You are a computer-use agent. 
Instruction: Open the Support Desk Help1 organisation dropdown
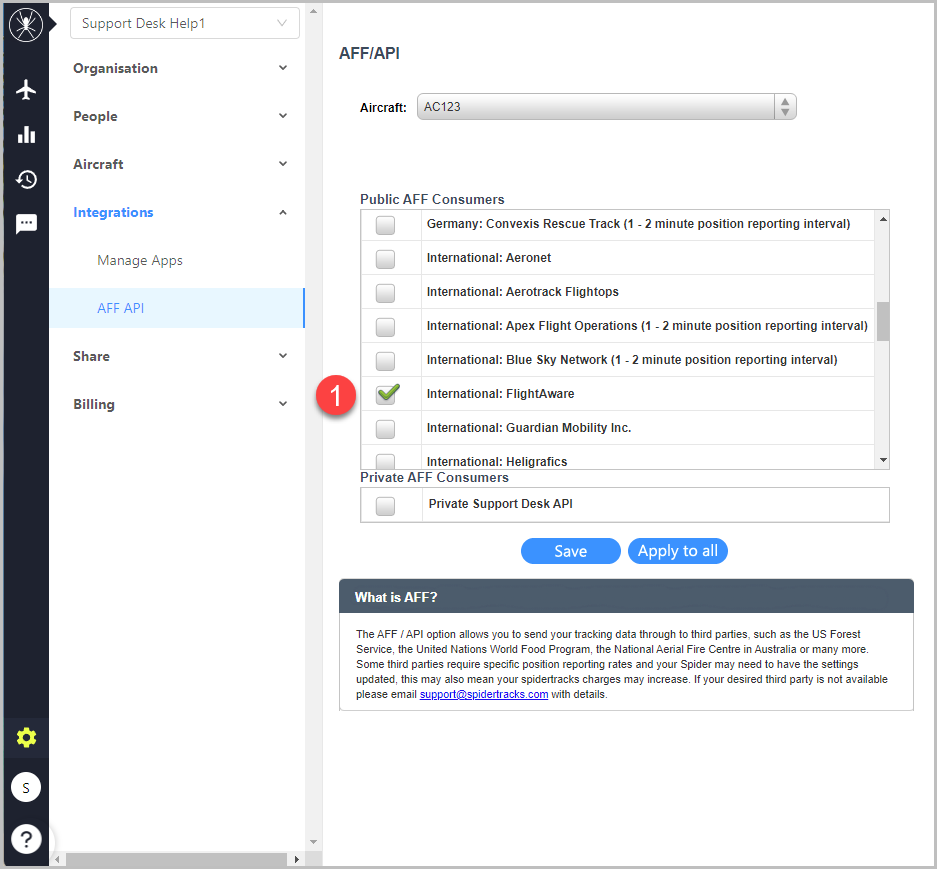click(185, 23)
